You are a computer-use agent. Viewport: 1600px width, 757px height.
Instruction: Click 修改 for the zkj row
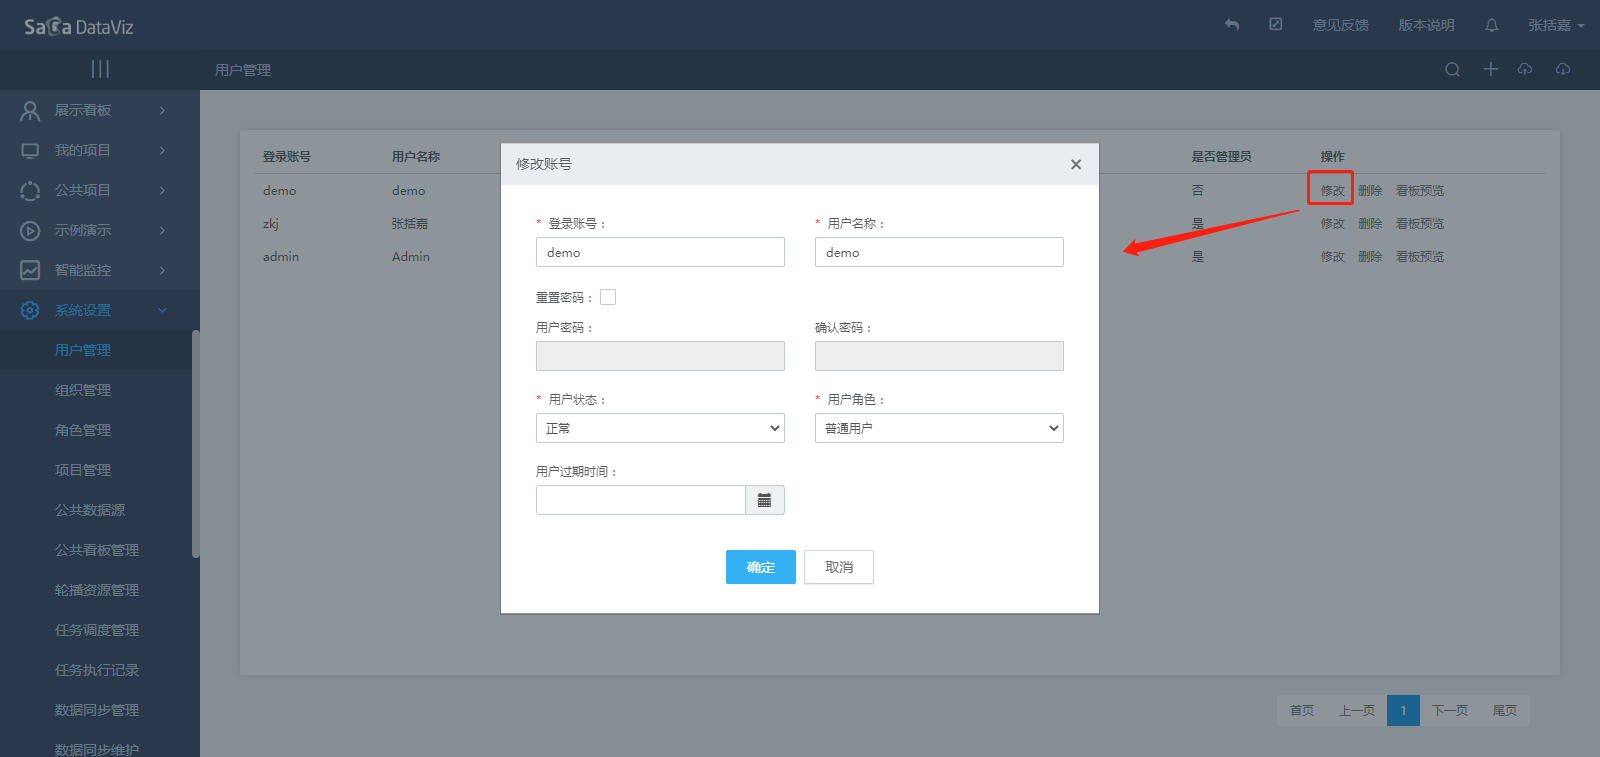1332,223
